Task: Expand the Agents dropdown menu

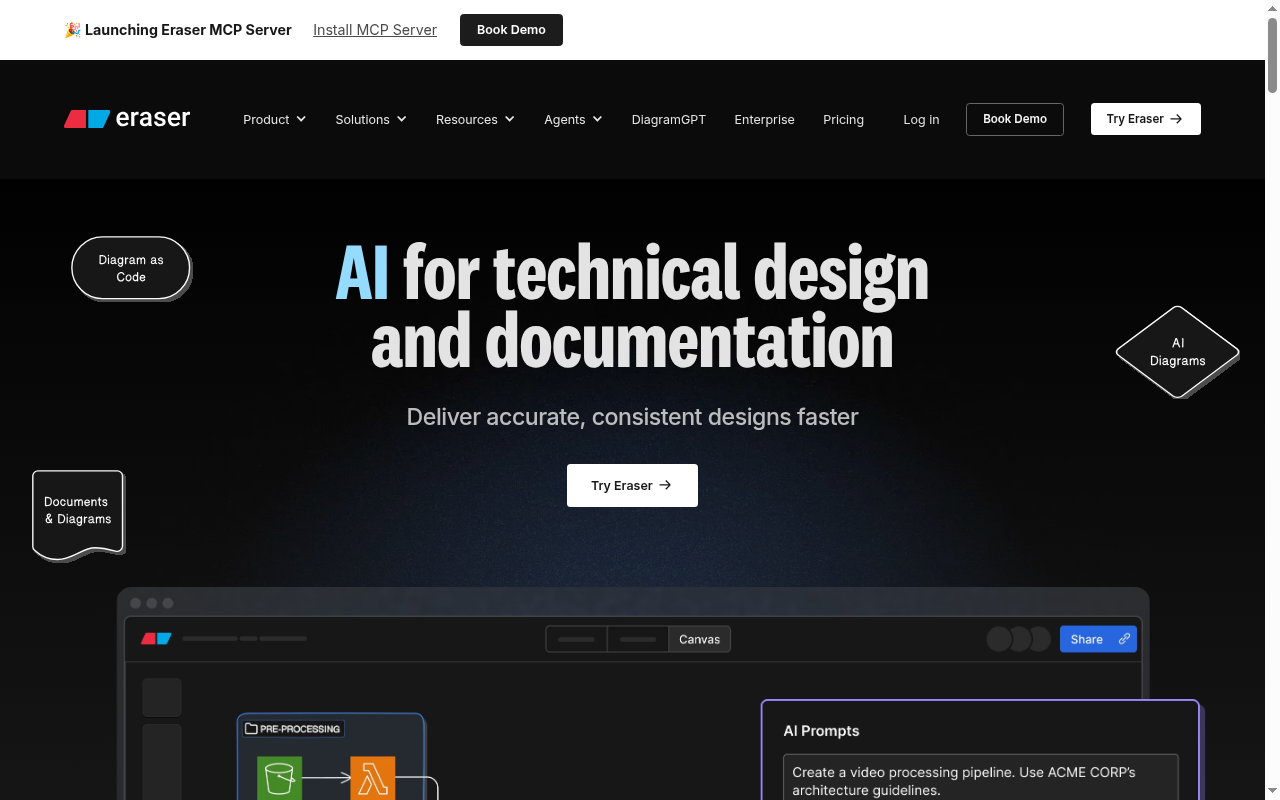Action: pyautogui.click(x=573, y=119)
